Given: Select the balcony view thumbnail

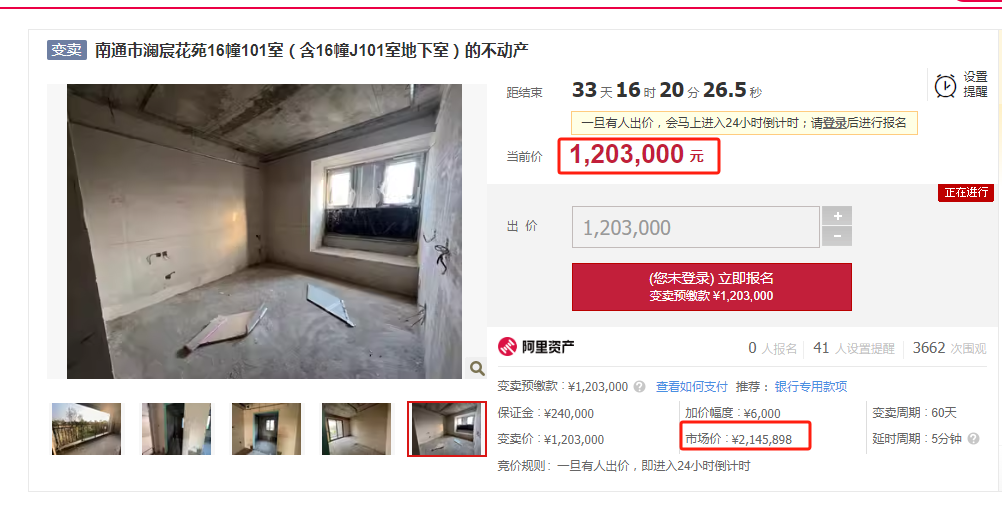Looking at the screenshot, I should tap(86, 429).
